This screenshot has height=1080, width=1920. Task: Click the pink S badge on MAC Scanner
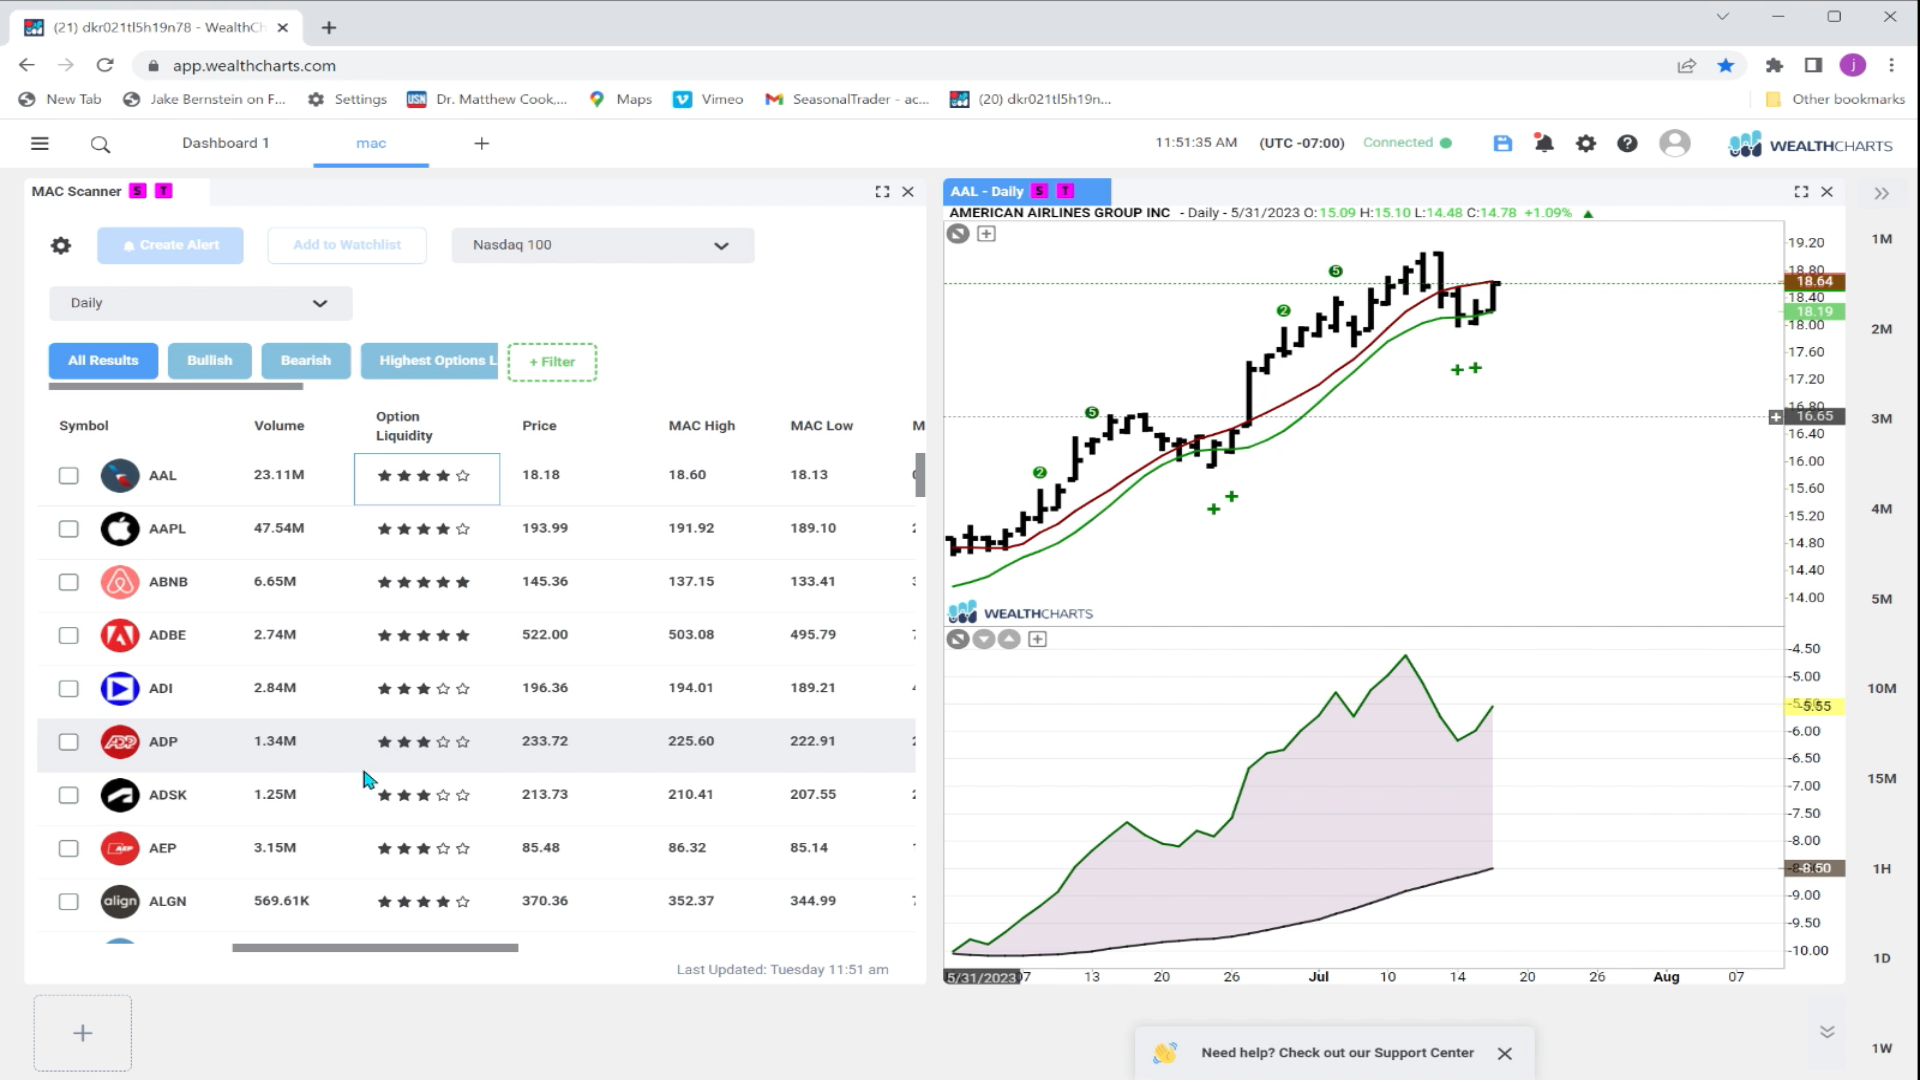pos(138,191)
